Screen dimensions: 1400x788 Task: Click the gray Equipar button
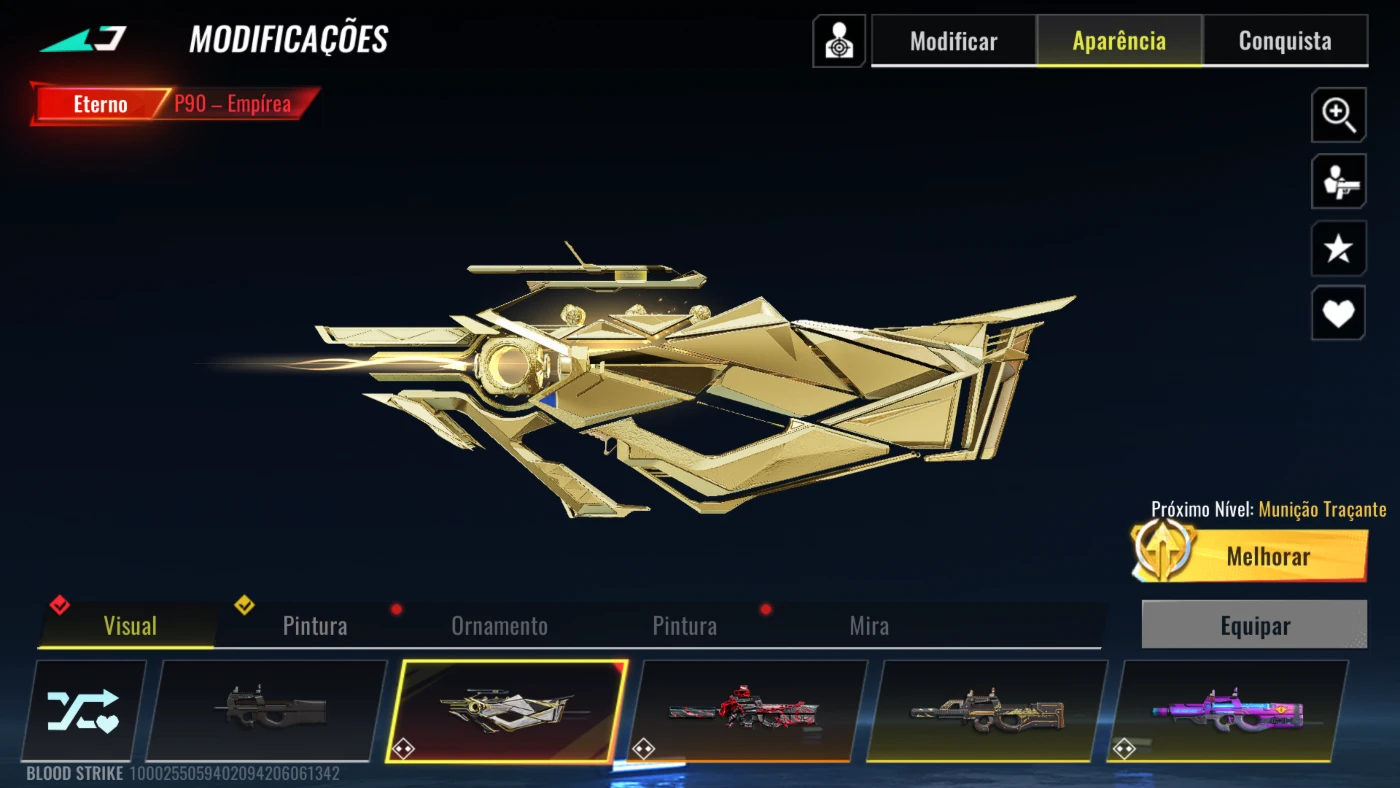point(1254,625)
